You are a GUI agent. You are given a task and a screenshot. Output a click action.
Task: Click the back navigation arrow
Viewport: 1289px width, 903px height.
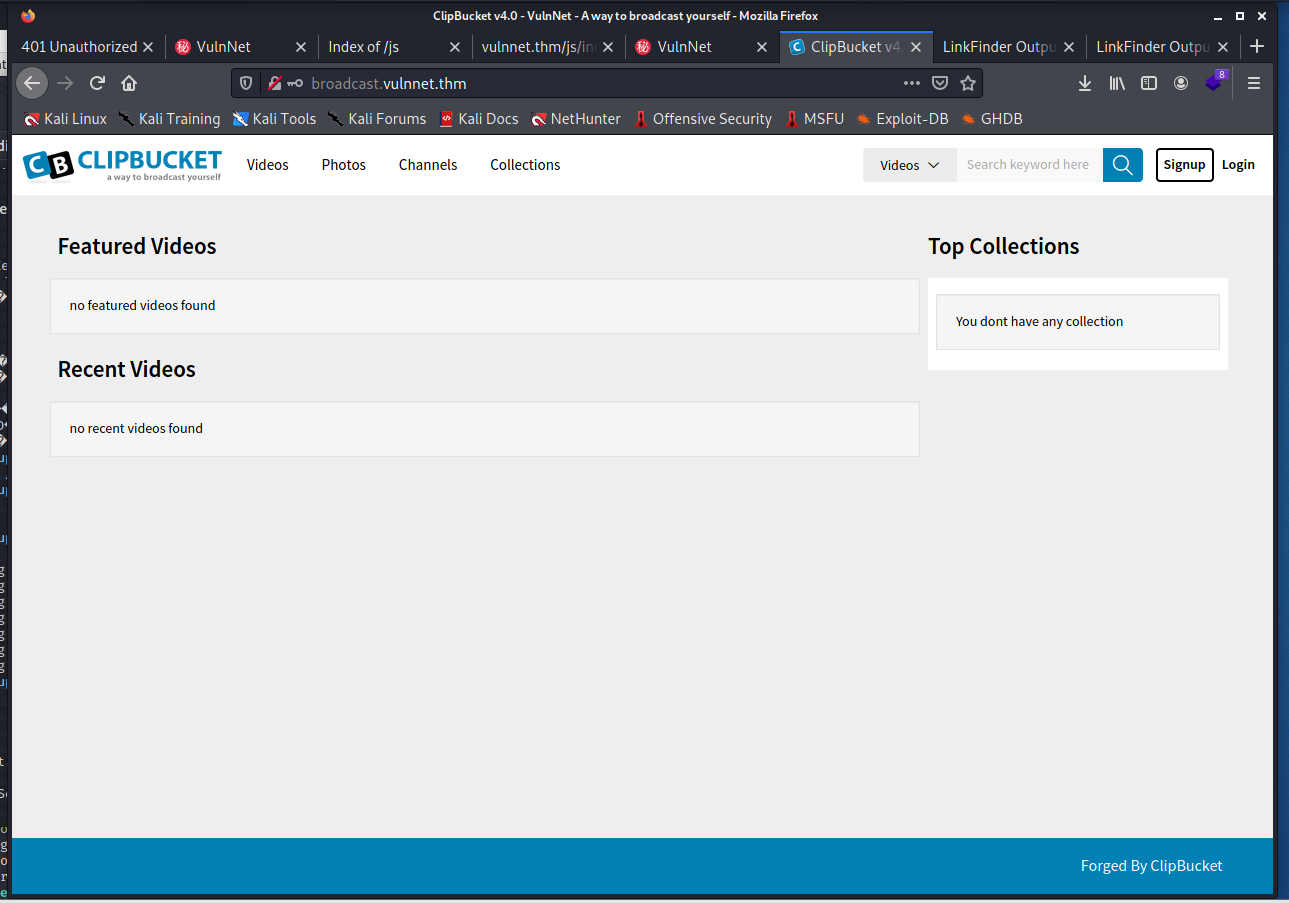[x=32, y=83]
